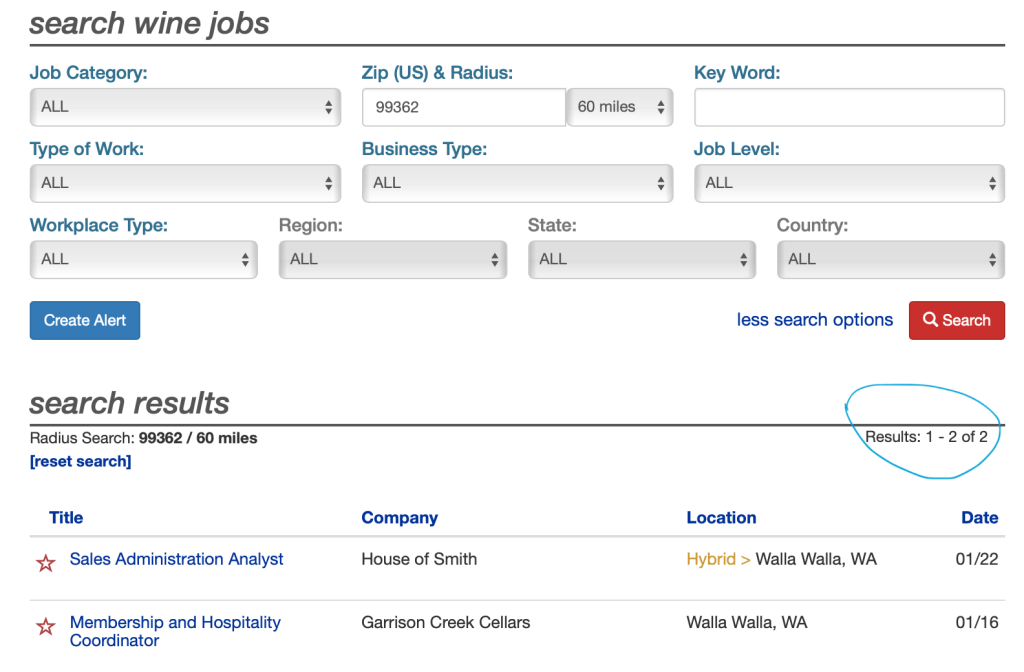
Task: Collapse with less search options link
Action: point(814,320)
